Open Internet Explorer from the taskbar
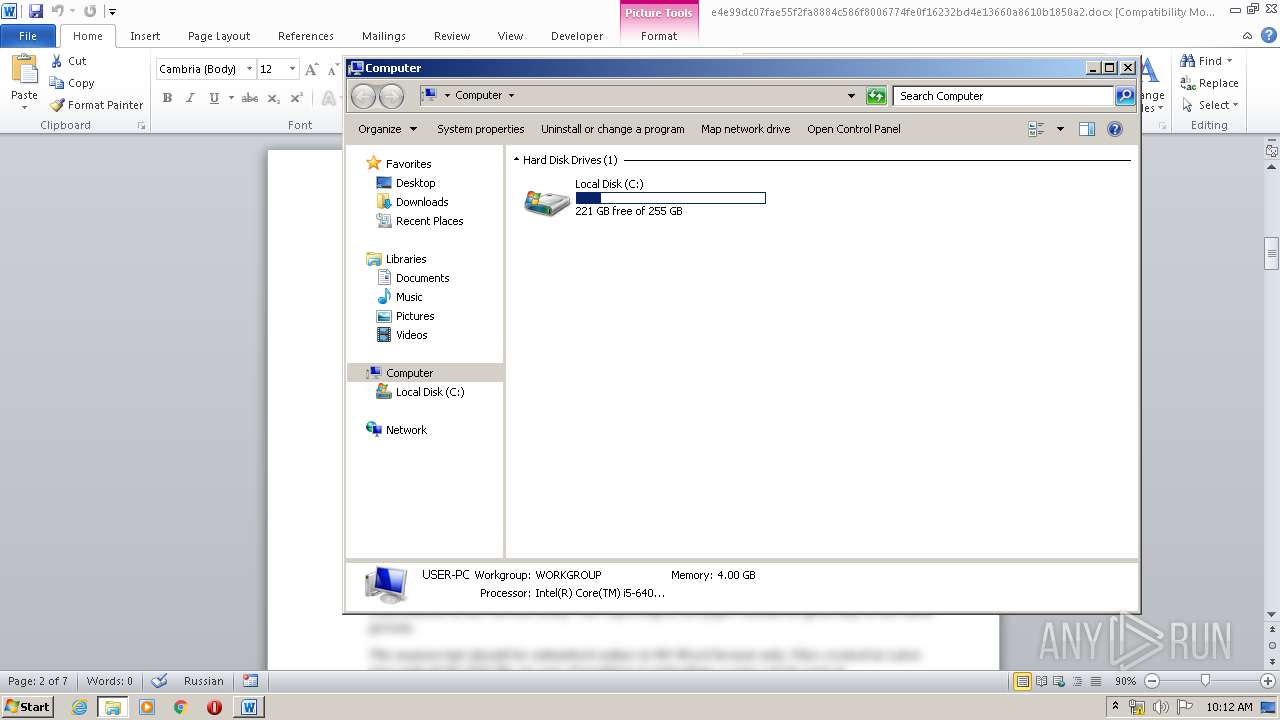This screenshot has height=720, width=1280. (79, 707)
